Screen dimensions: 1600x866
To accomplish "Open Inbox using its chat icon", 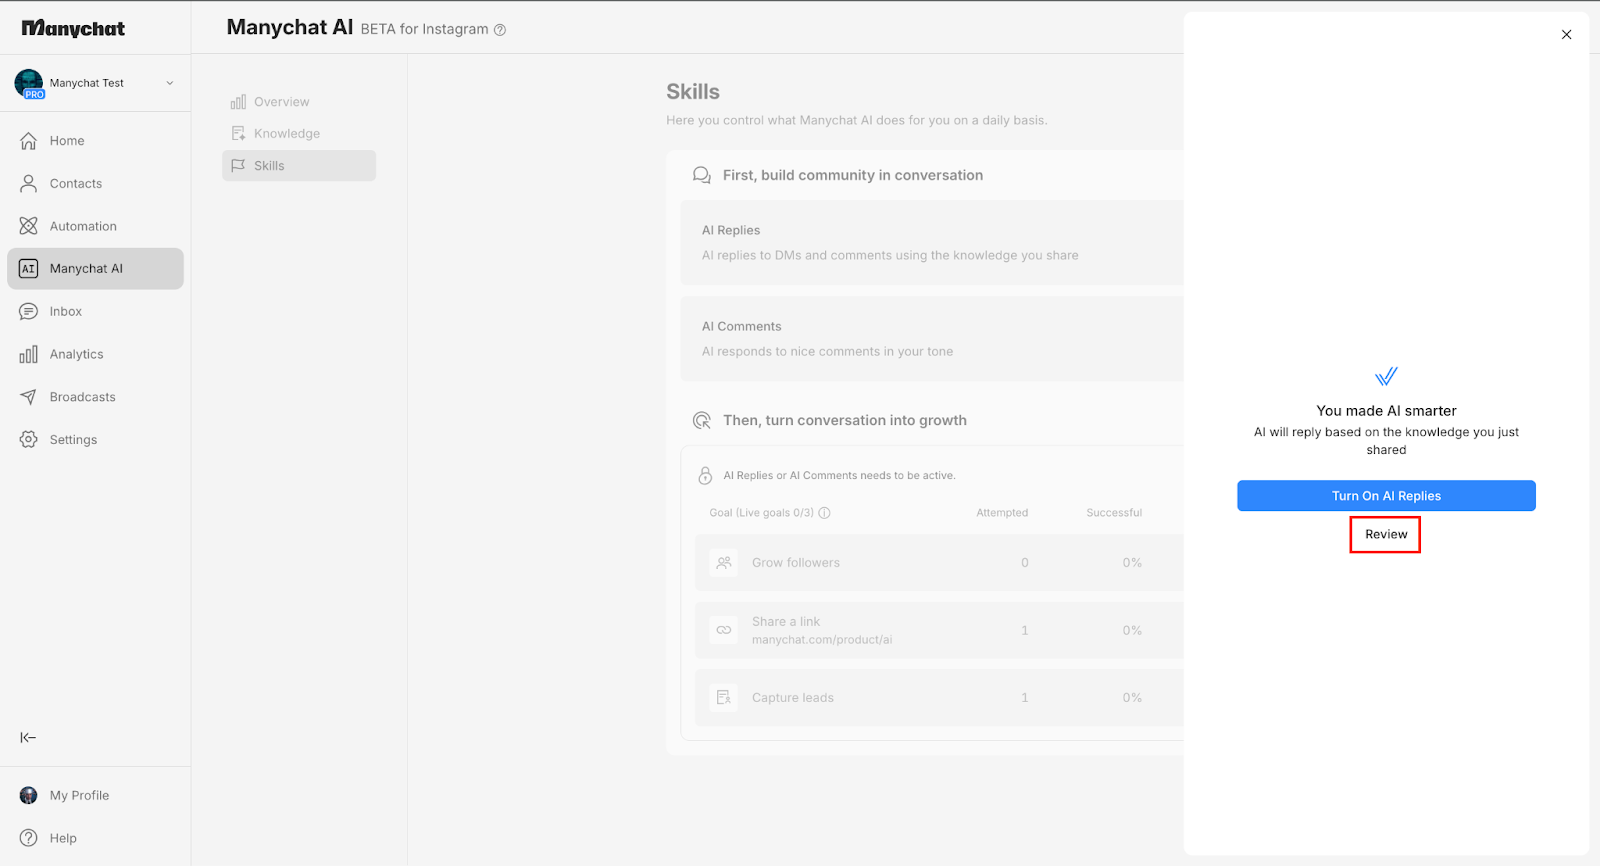I will click(29, 312).
